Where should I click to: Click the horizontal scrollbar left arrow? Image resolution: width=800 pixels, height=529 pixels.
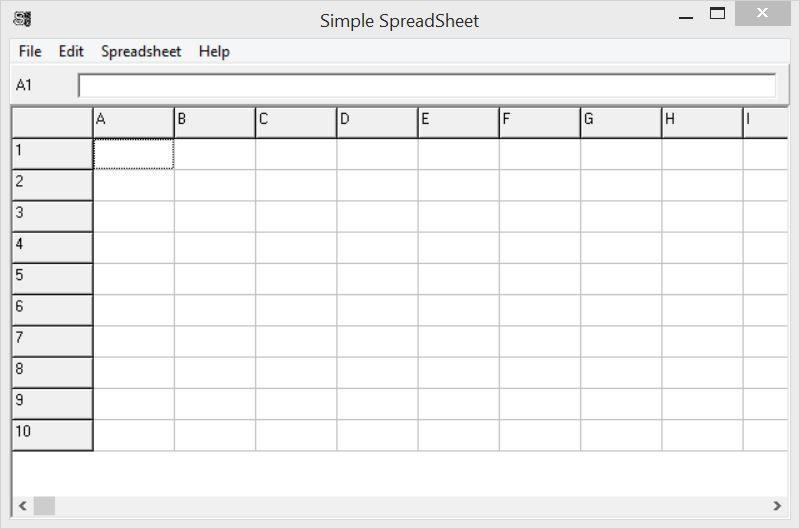(x=22, y=506)
